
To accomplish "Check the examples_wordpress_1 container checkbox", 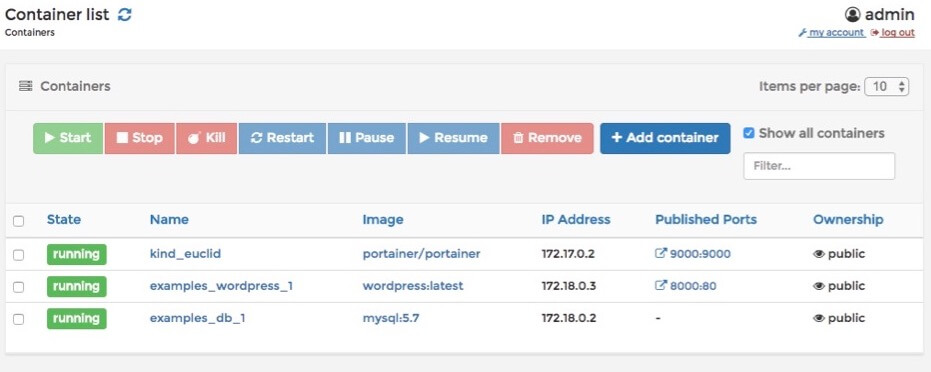I will tap(18, 287).
